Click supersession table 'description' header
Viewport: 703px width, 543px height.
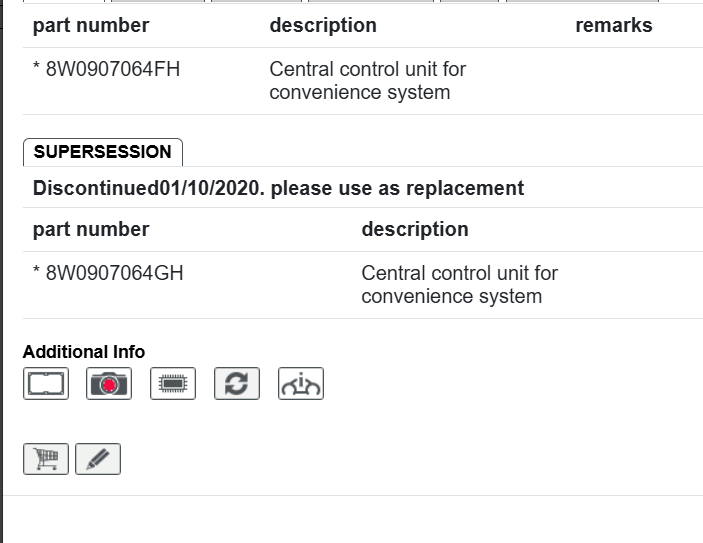tap(415, 229)
